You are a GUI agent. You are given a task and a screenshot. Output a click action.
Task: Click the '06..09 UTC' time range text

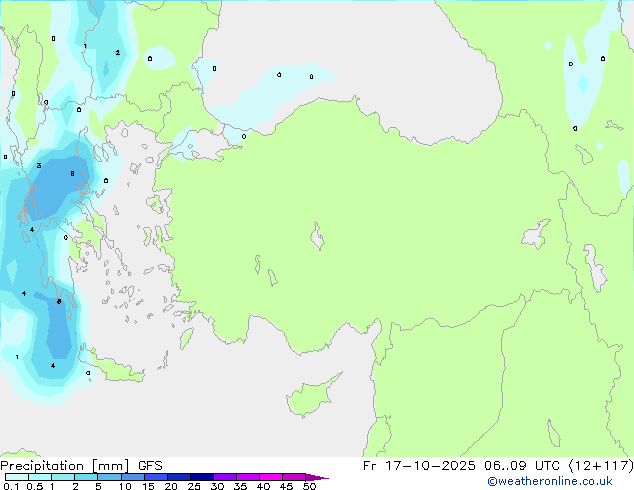[522, 466]
